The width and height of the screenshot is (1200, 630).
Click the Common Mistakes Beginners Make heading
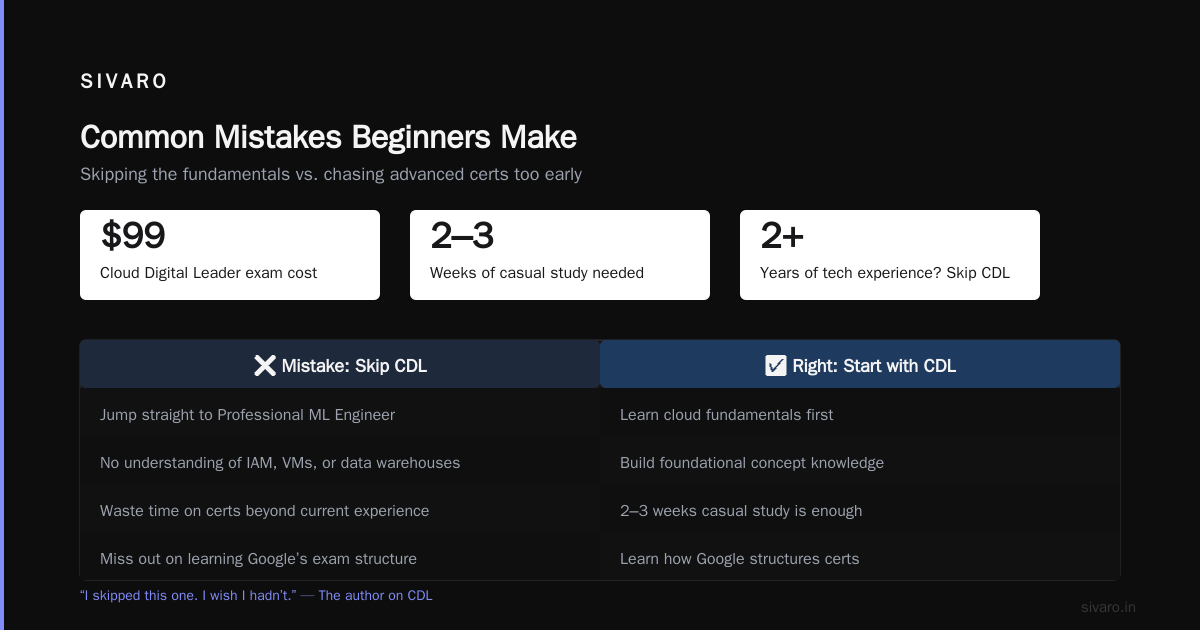point(328,137)
